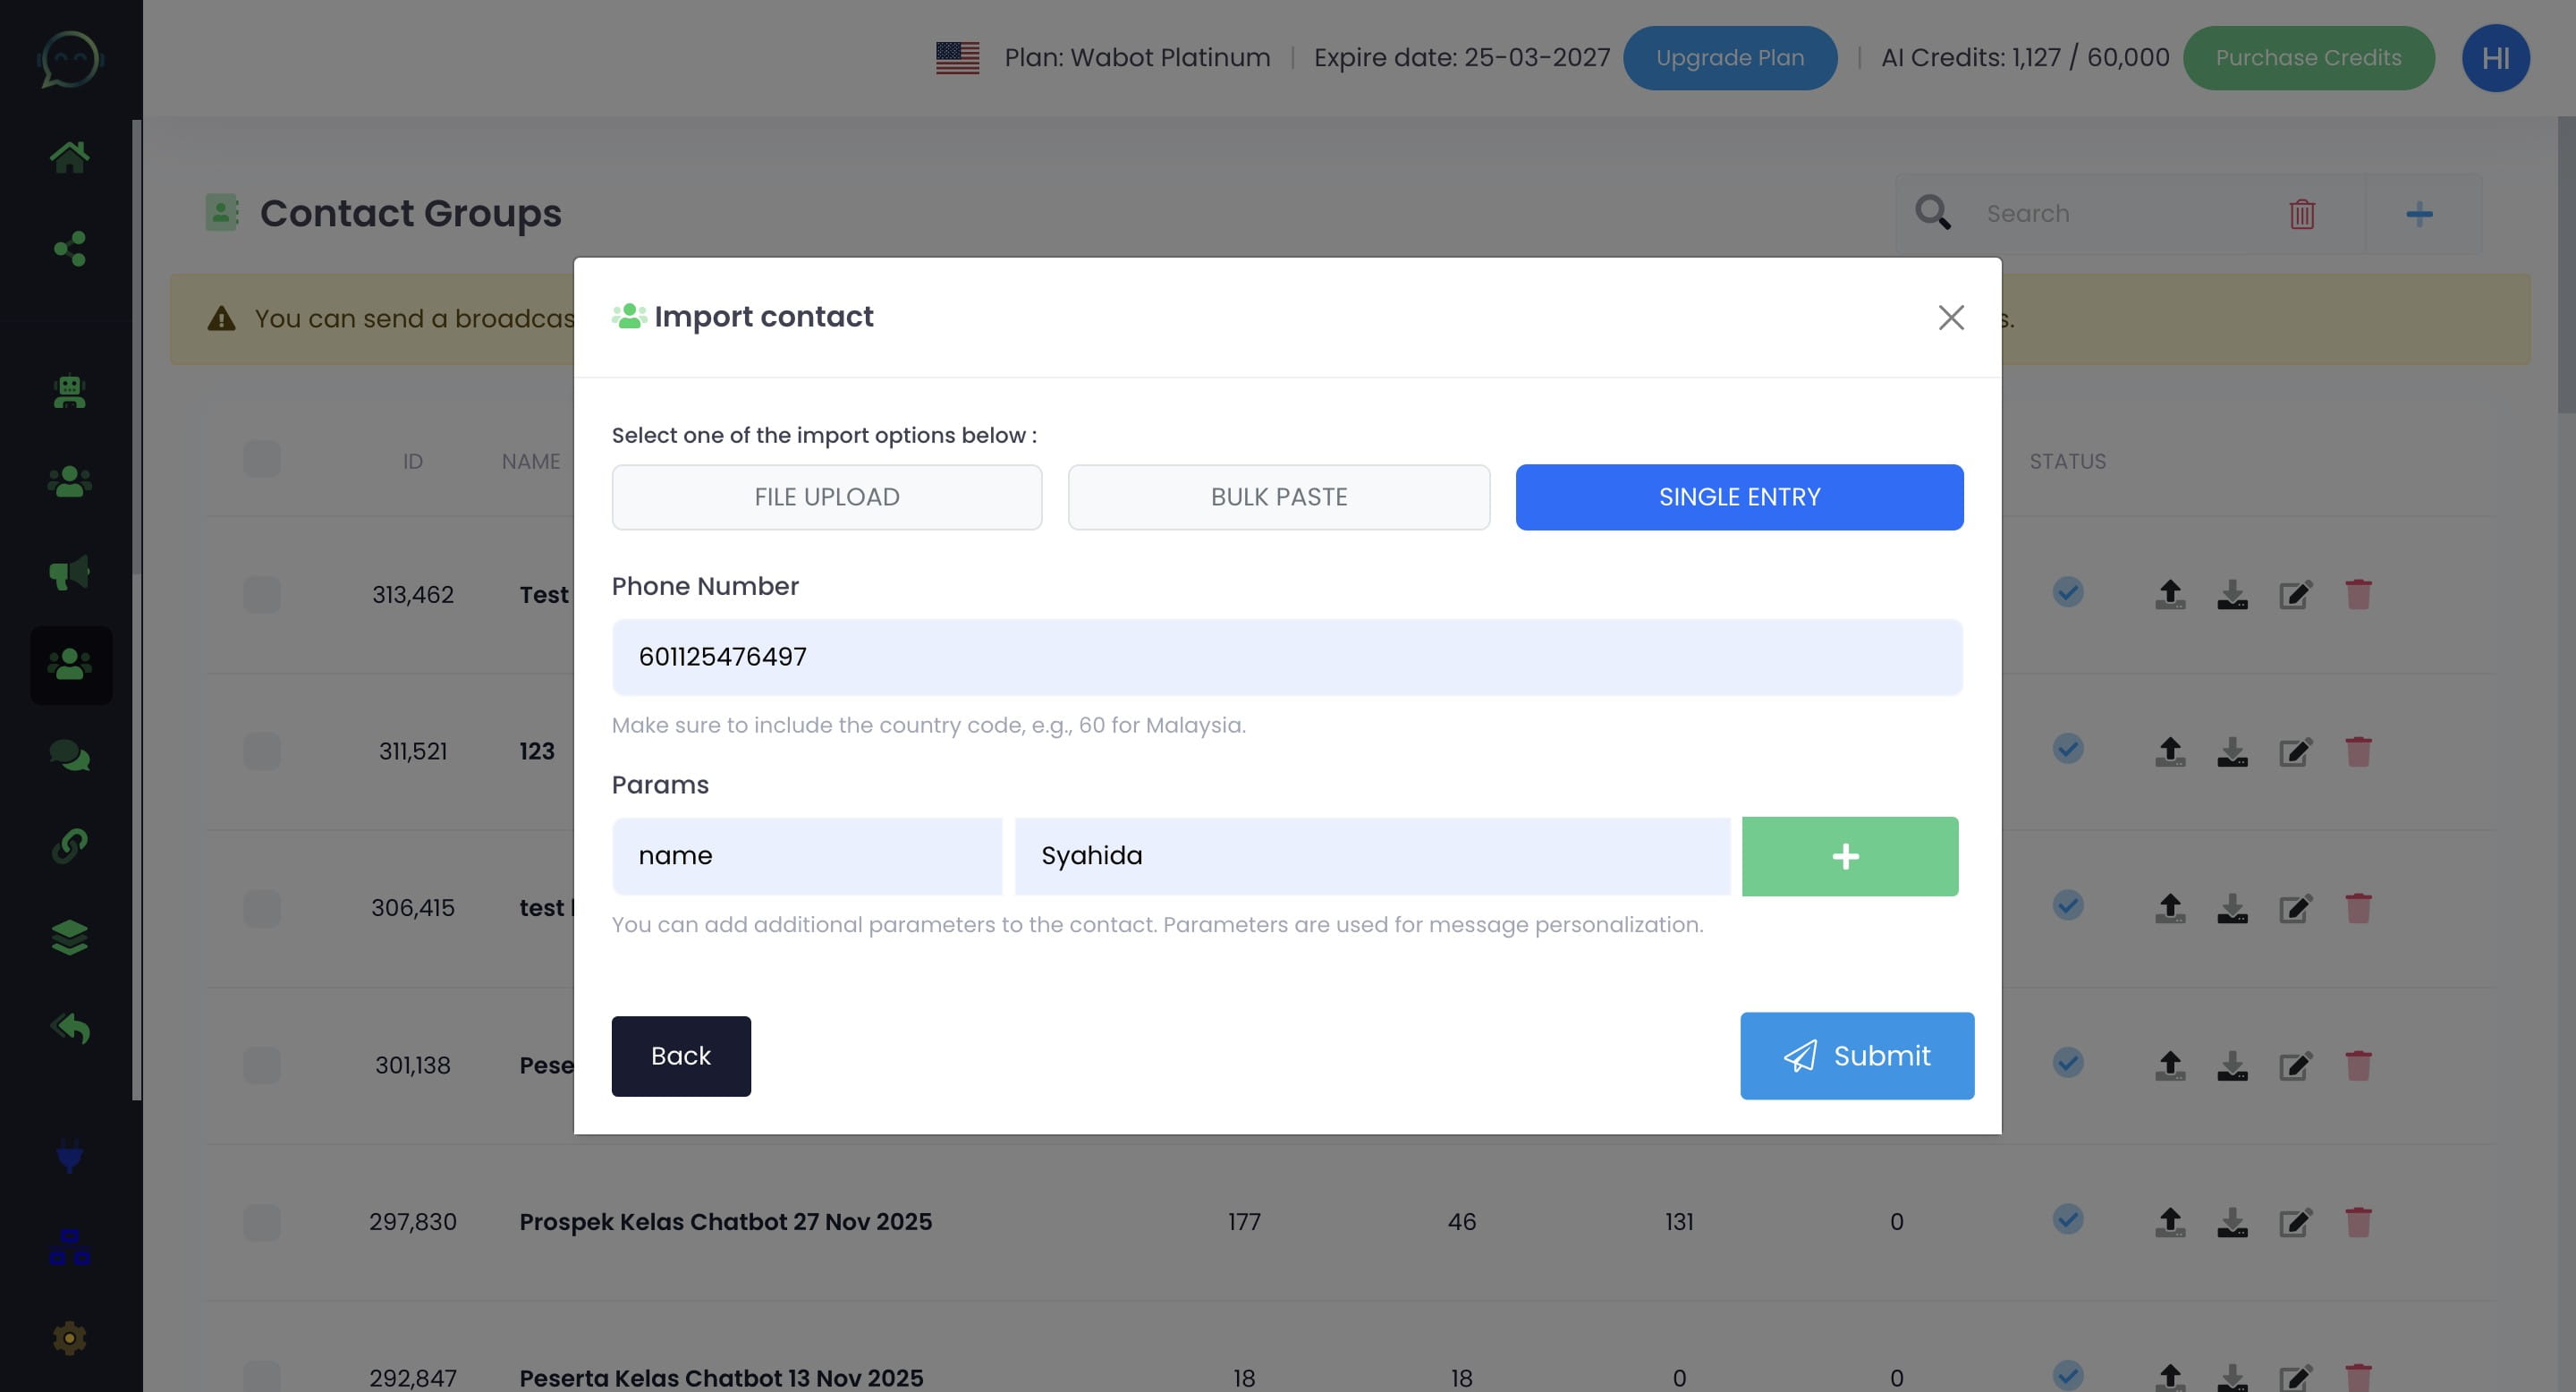2576x1392 pixels.
Task: Click the upload icon on the 313,462 row
Action: click(2168, 593)
